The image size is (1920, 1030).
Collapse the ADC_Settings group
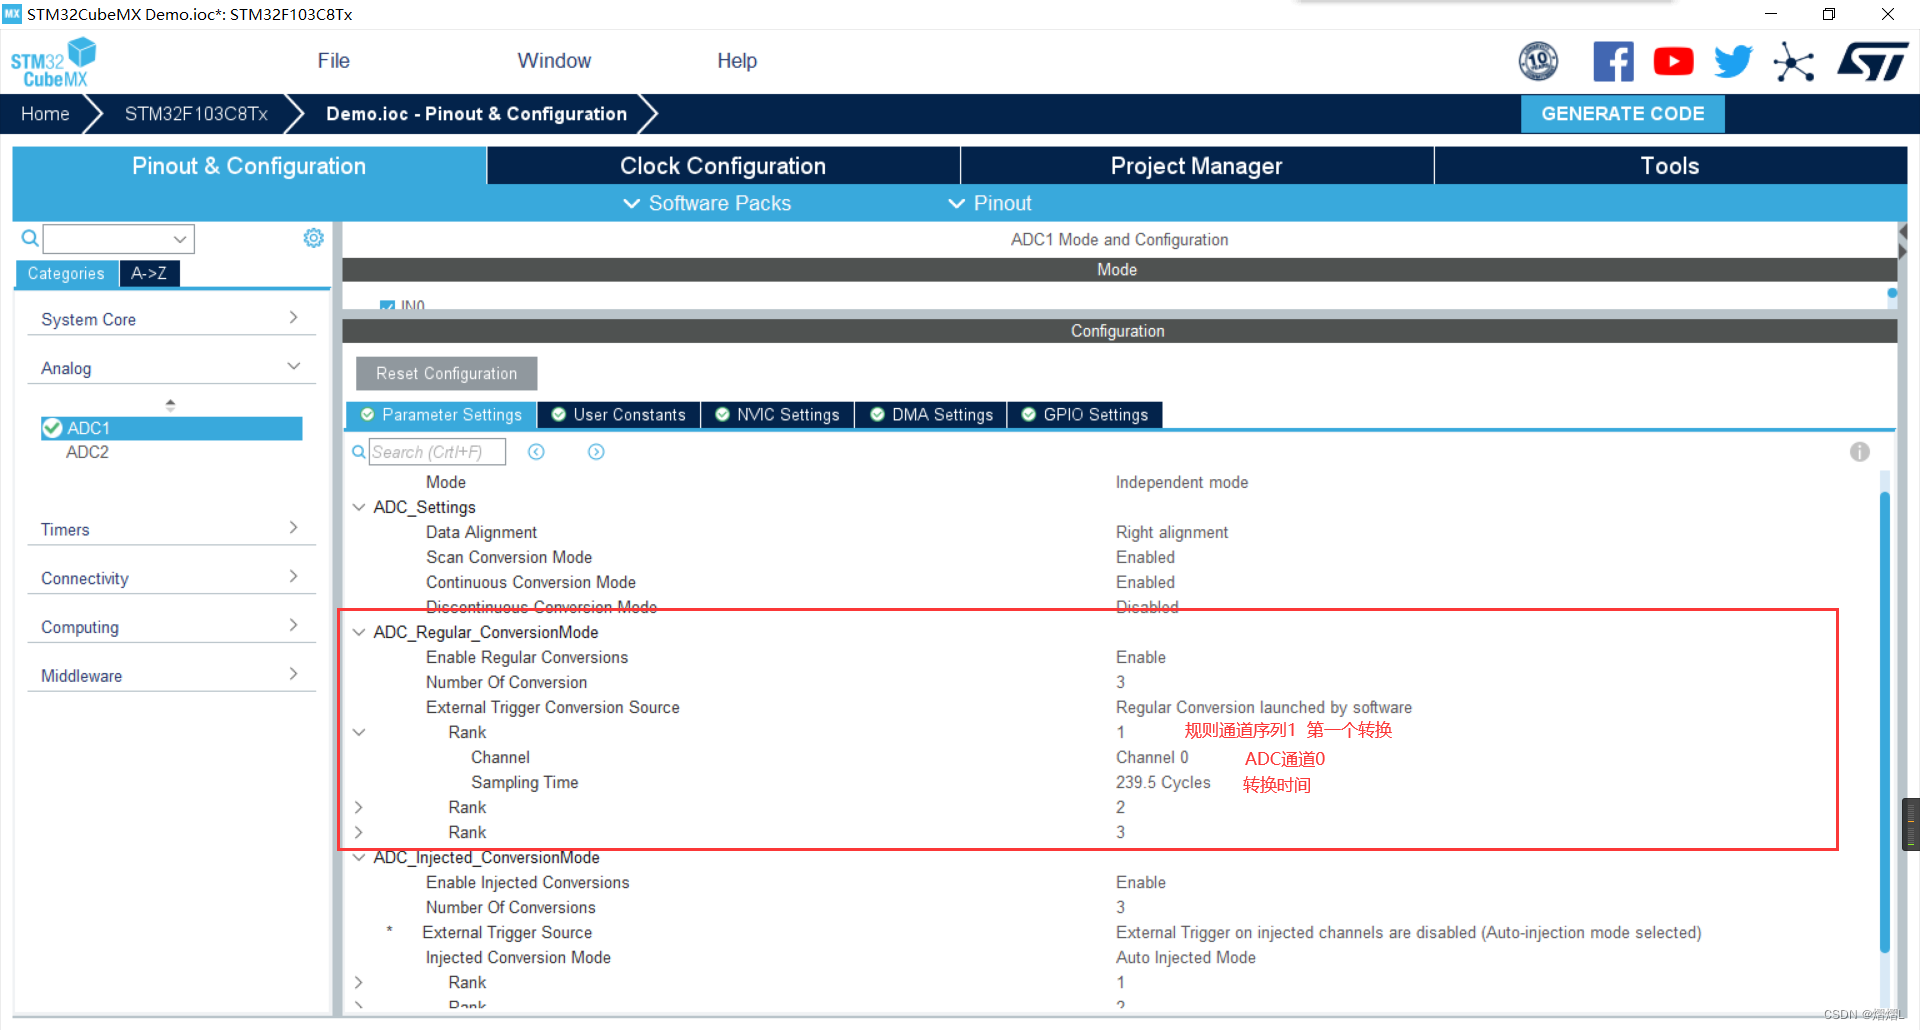tap(358, 507)
